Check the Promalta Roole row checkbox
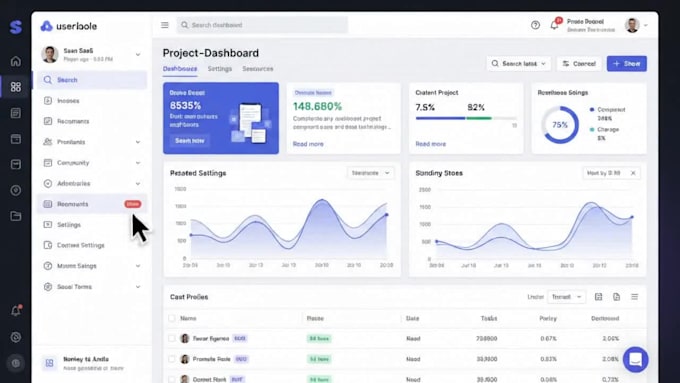The height and width of the screenshot is (383, 680). coord(172,359)
